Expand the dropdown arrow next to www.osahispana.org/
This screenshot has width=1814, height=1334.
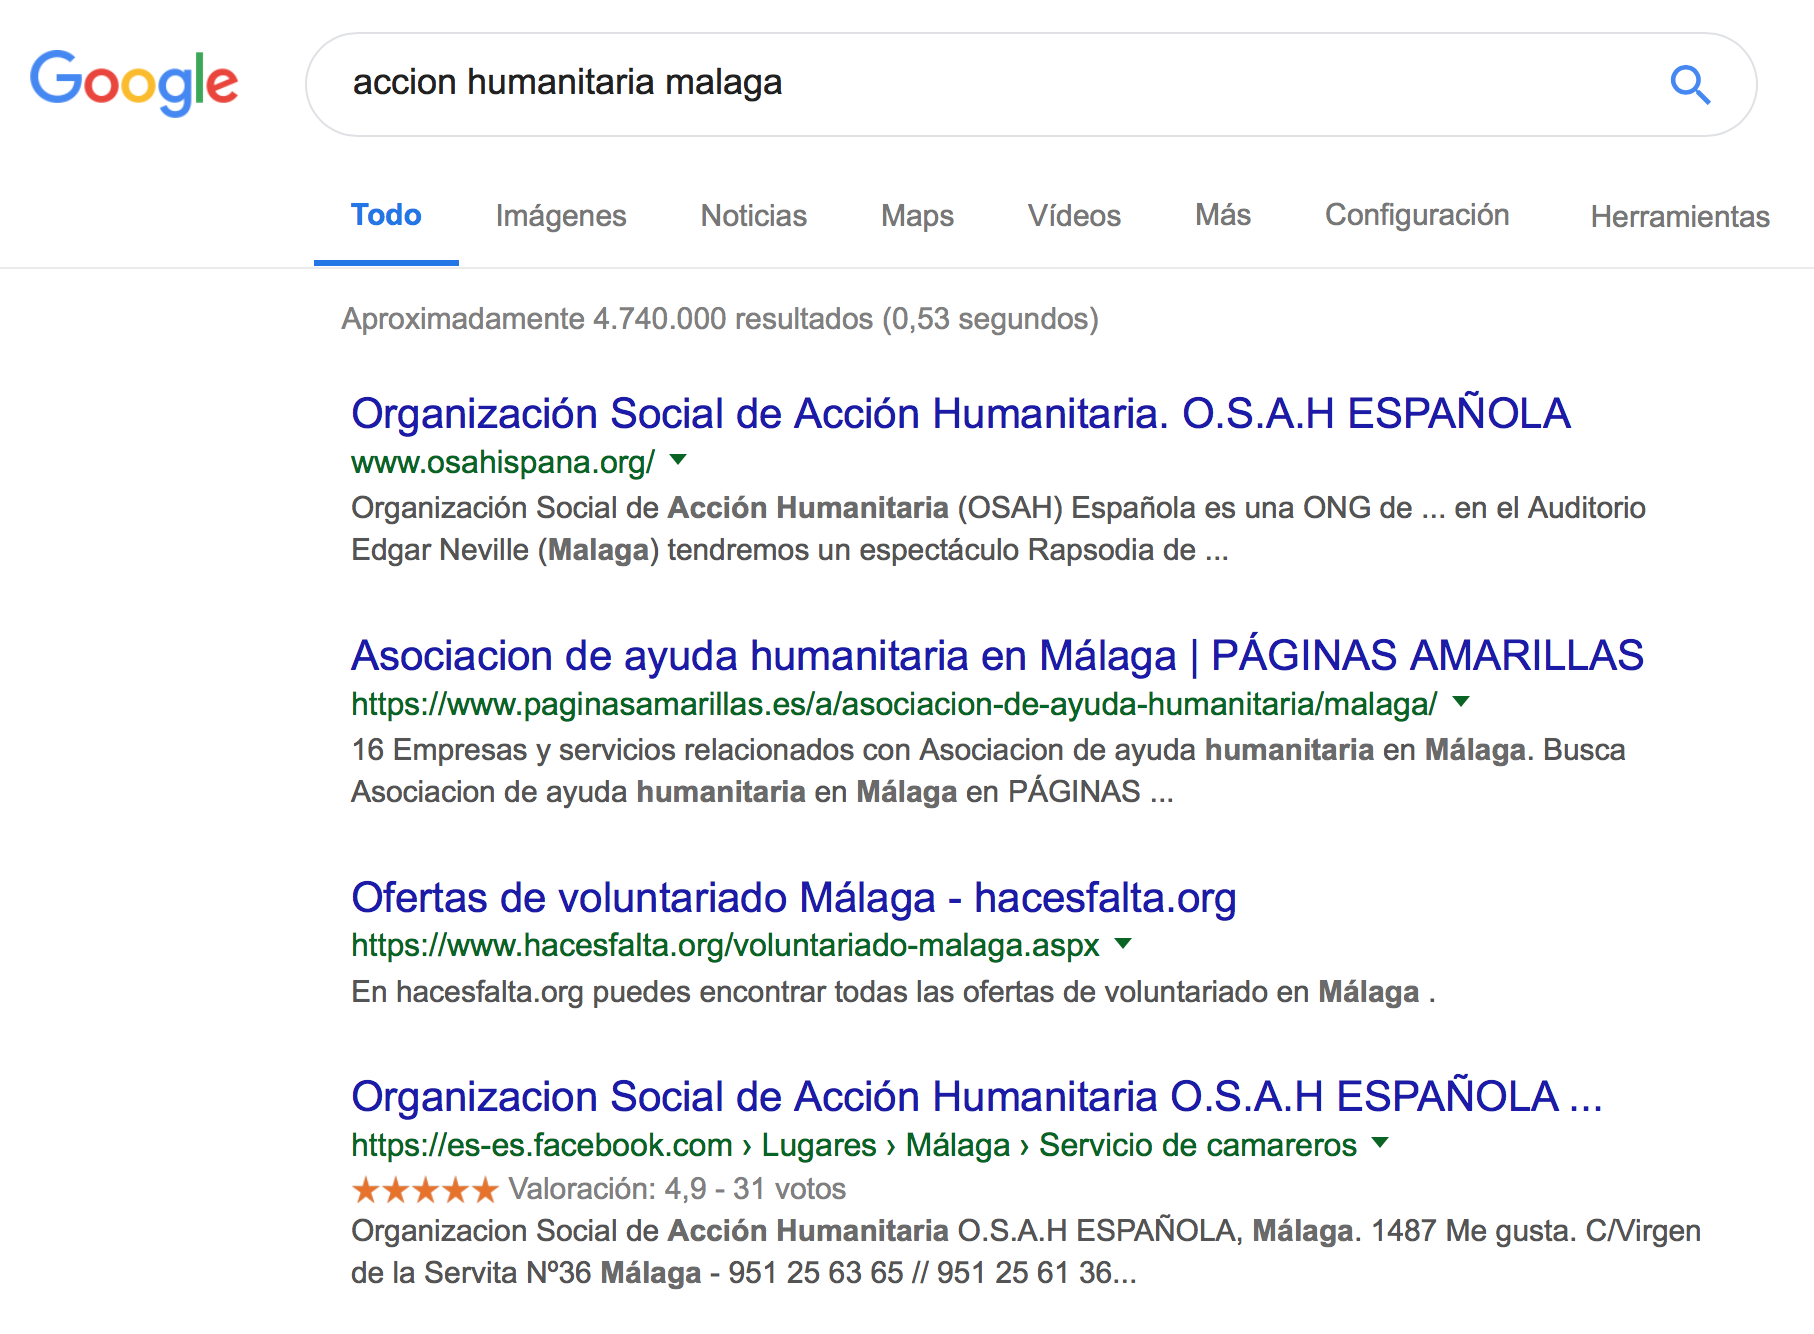click(678, 460)
